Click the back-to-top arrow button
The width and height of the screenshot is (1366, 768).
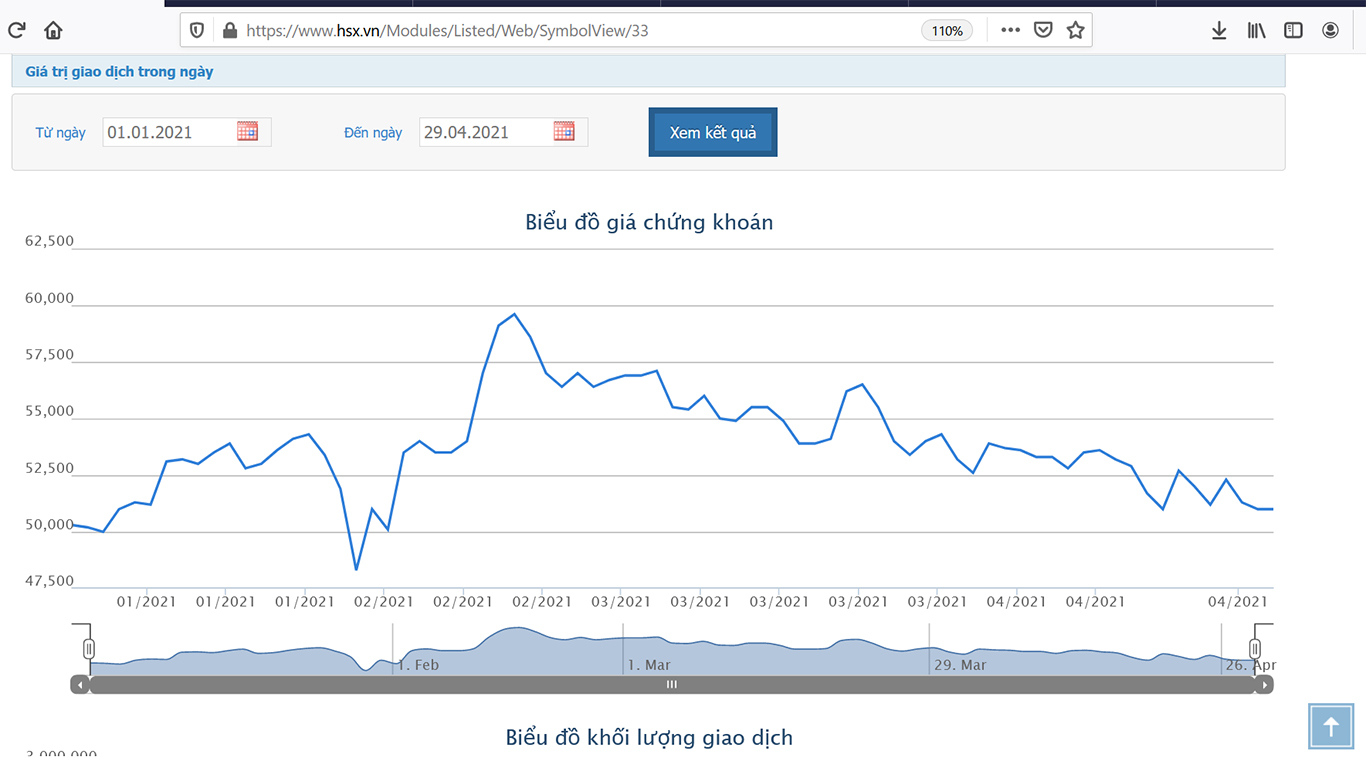tap(1331, 726)
